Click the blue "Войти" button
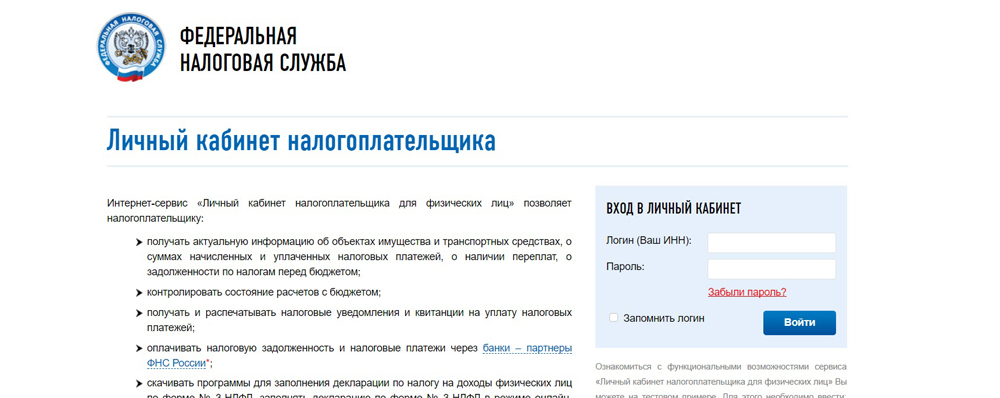 [x=799, y=323]
